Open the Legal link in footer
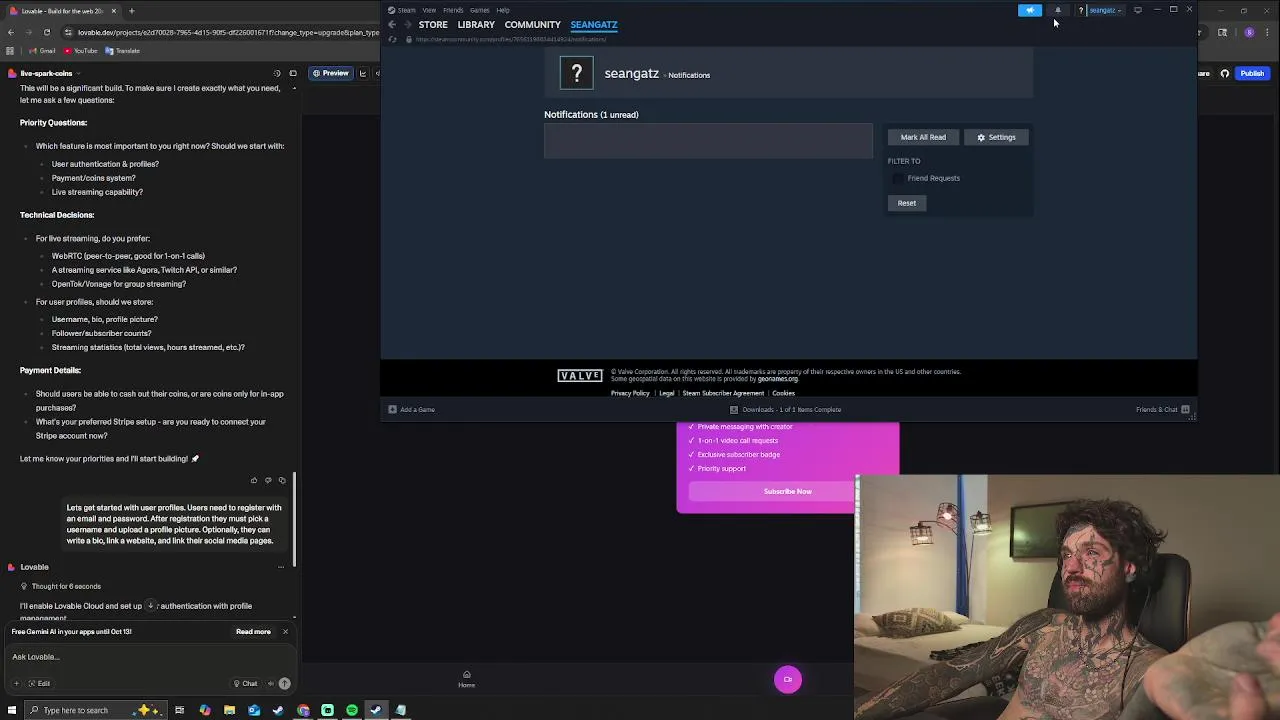This screenshot has width=1280, height=720. (x=666, y=393)
